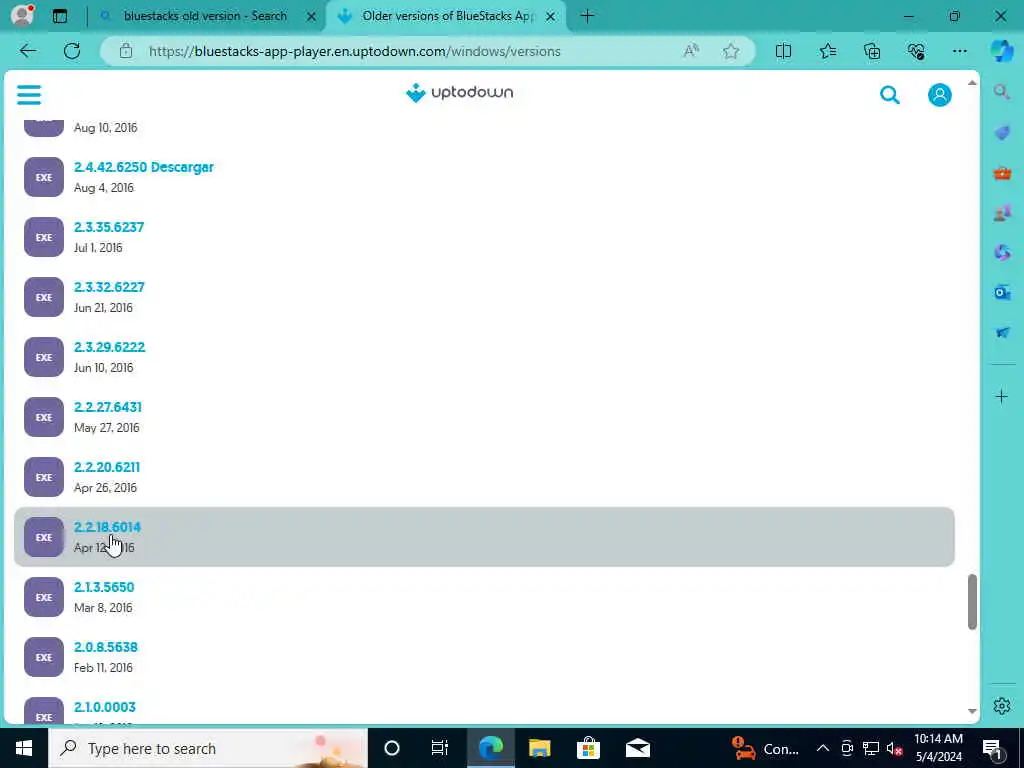Screen dimensions: 1024x768
Task: Activate Read aloud in address bar
Action: pyautogui.click(x=691, y=51)
